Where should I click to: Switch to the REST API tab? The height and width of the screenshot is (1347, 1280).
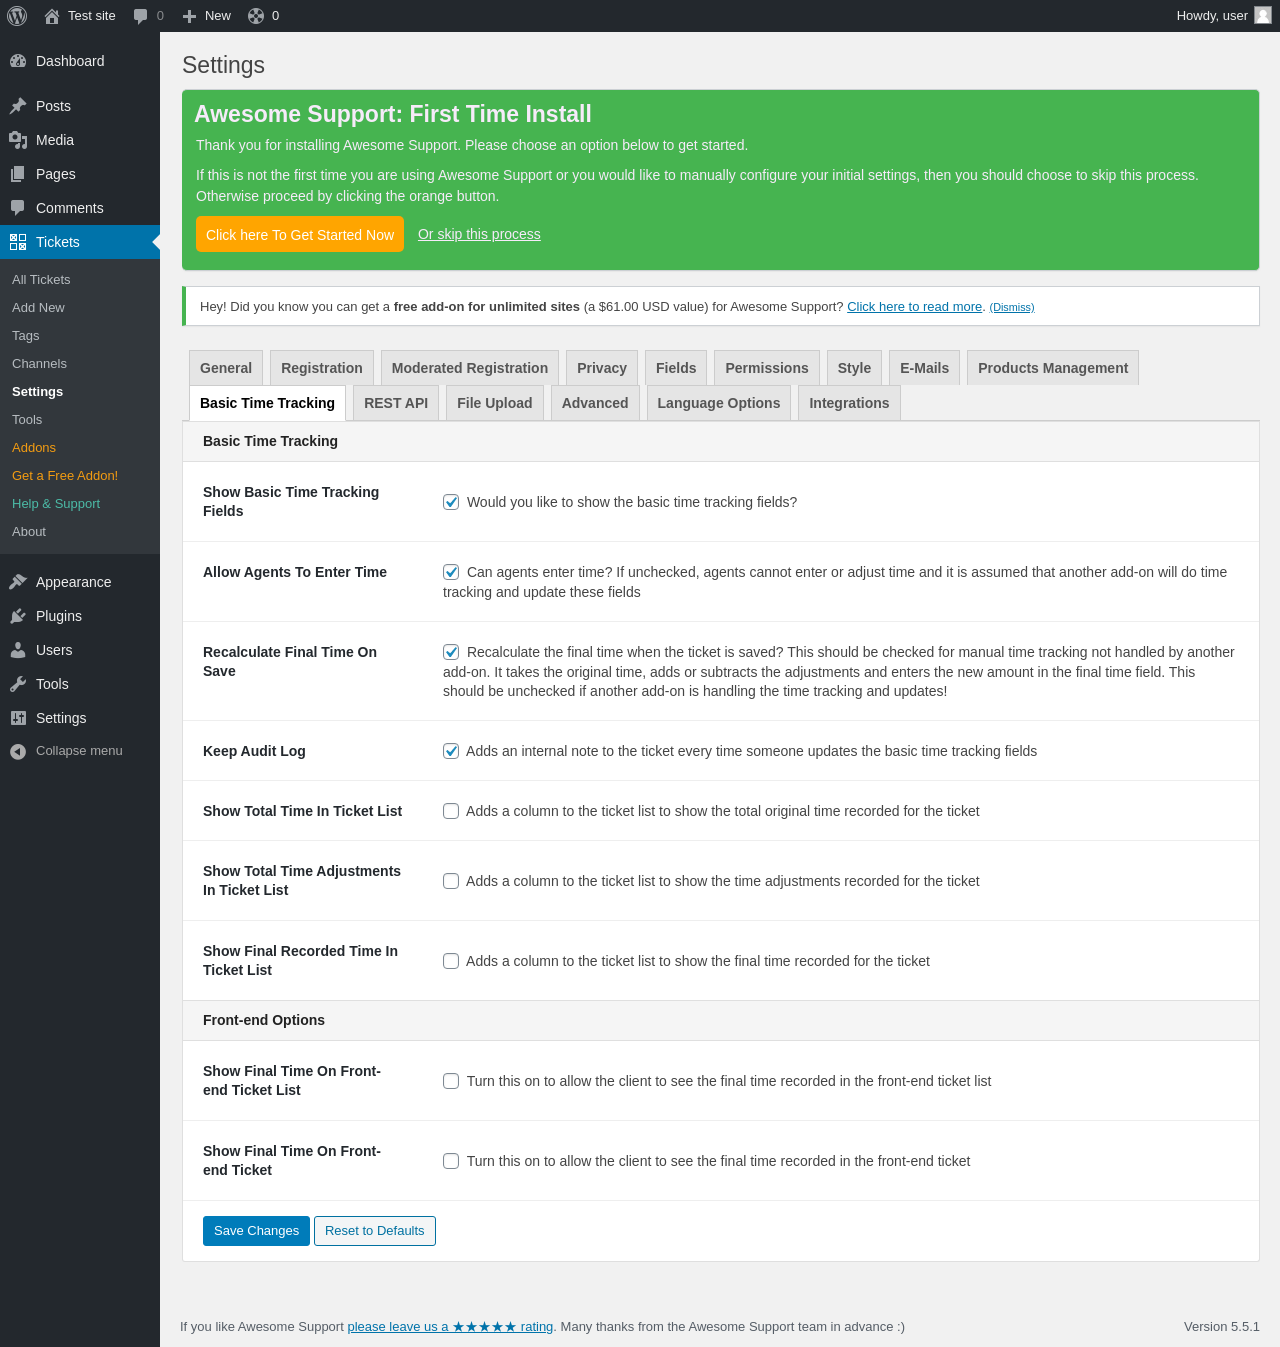(396, 403)
